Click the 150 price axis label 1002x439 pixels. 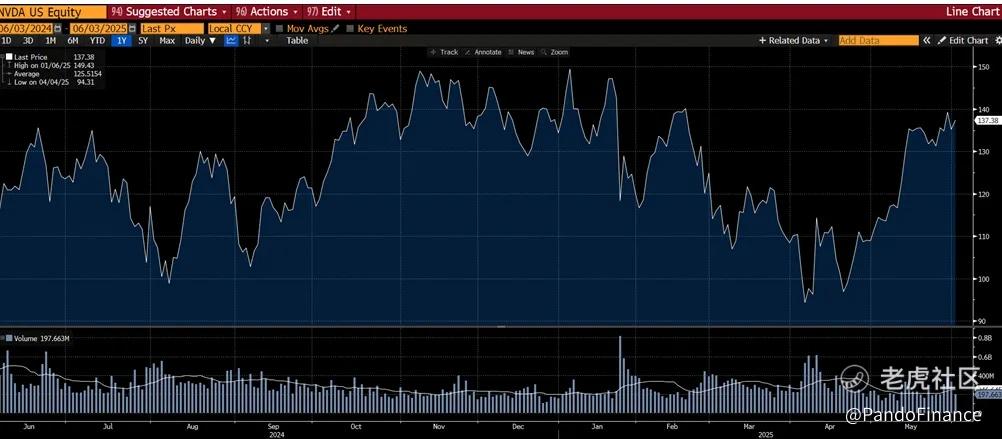985,68
